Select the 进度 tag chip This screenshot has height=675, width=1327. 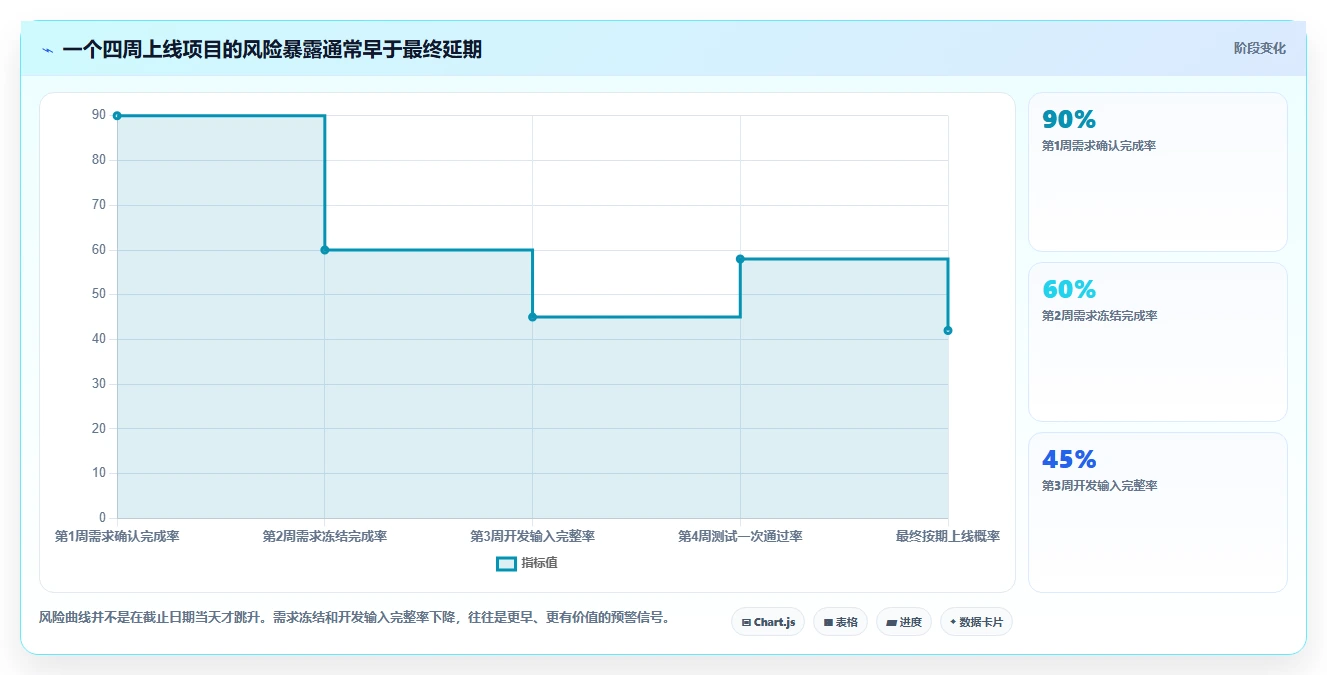coord(904,622)
